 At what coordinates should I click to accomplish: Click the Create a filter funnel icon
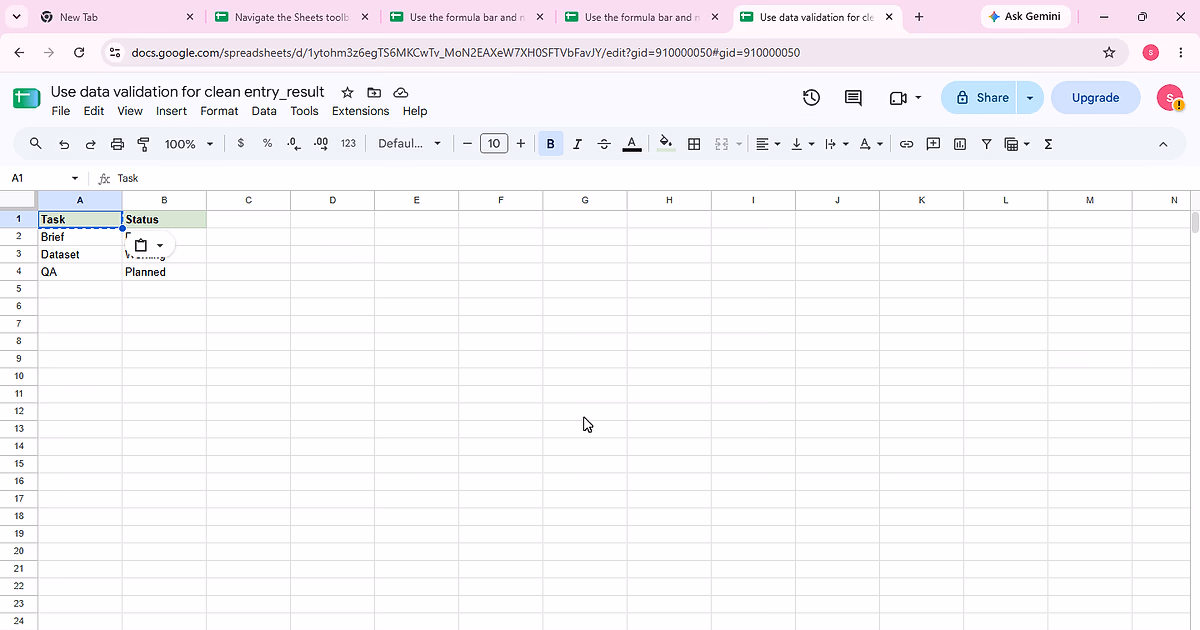tap(986, 144)
